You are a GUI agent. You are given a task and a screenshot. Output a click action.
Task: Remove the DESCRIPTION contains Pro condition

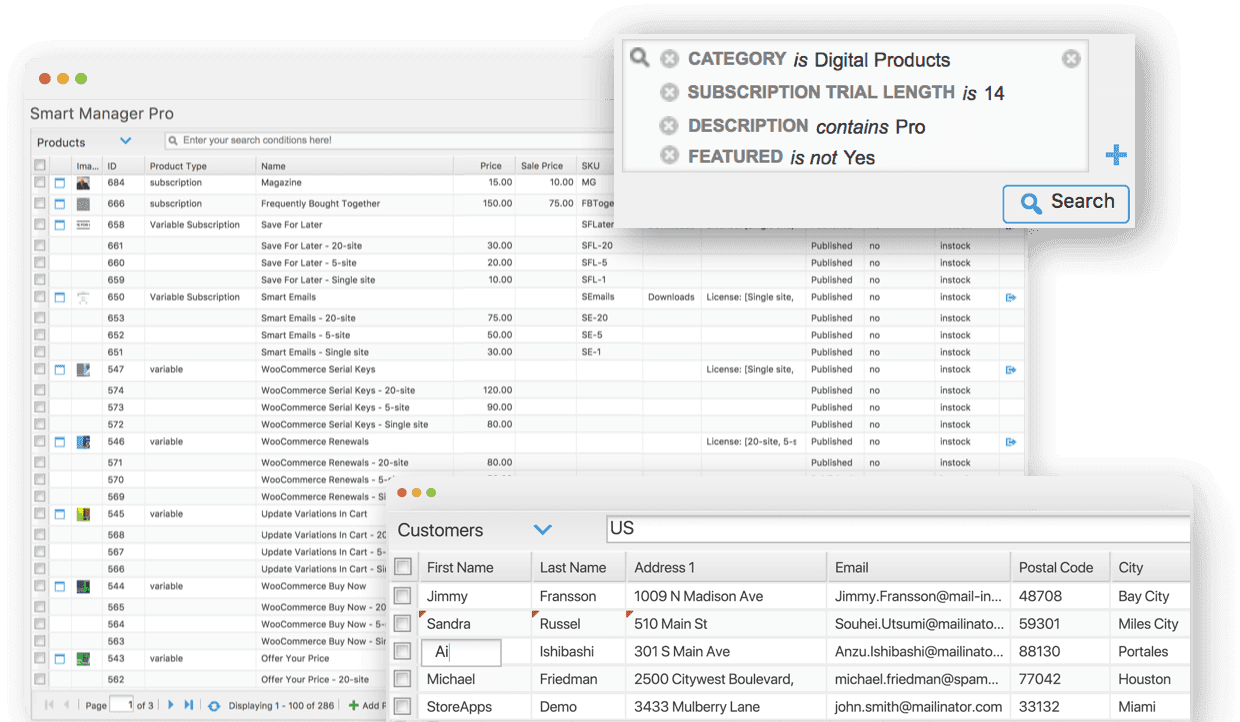pos(669,125)
